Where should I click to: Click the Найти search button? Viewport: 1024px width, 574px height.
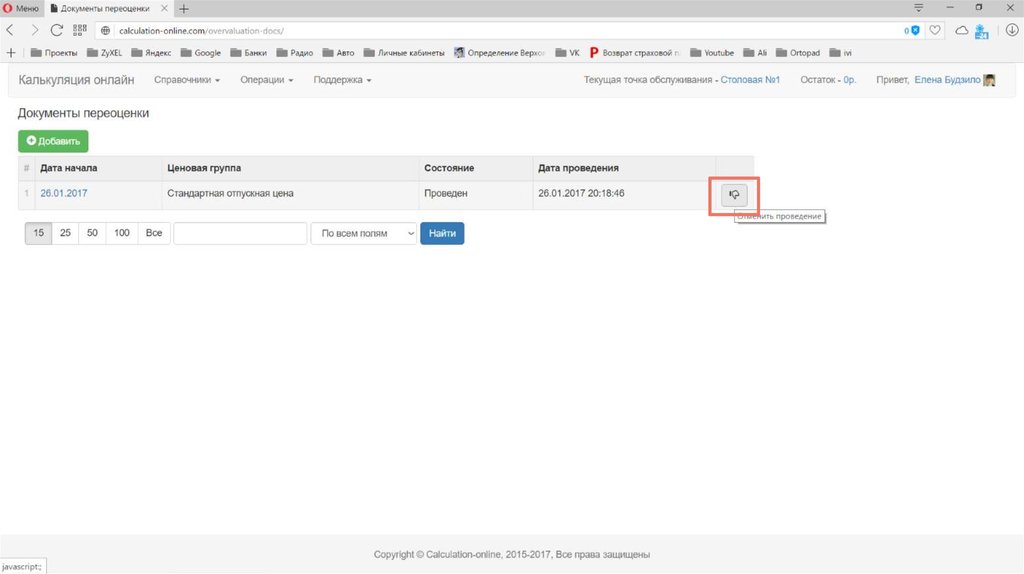(x=442, y=233)
